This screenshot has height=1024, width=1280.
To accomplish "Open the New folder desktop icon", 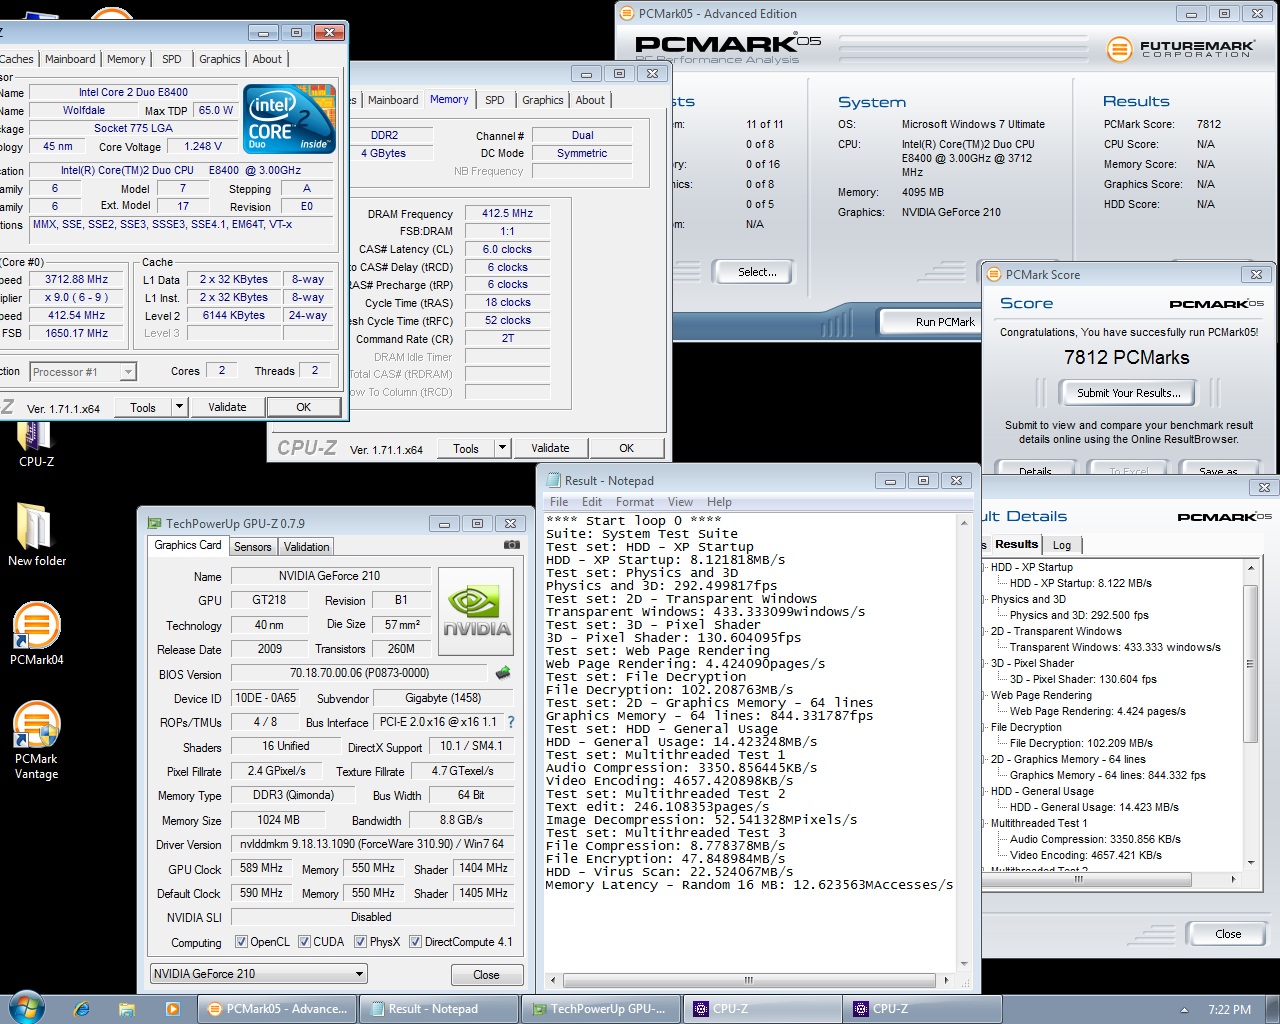I will 36,535.
